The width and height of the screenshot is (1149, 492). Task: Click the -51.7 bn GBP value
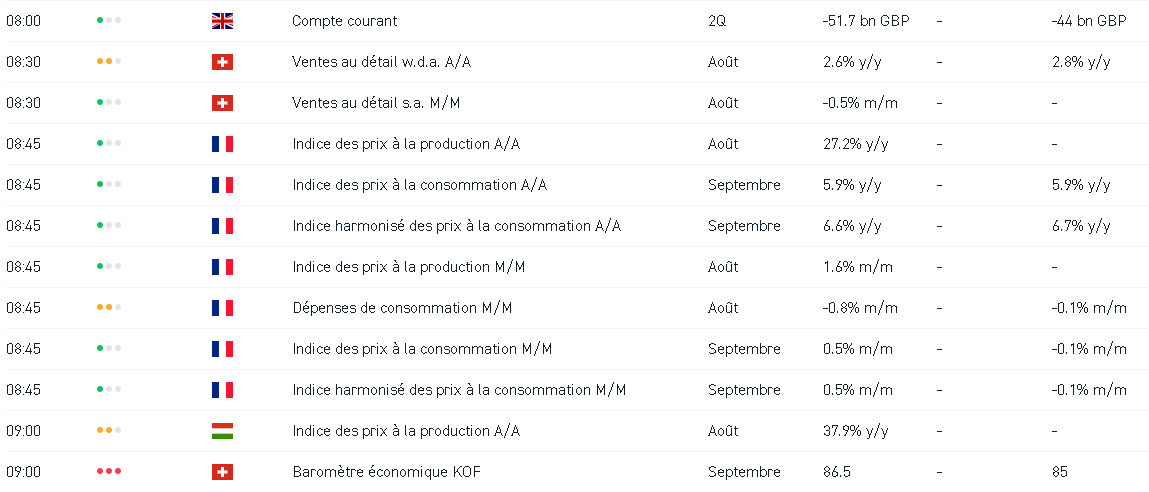click(865, 21)
